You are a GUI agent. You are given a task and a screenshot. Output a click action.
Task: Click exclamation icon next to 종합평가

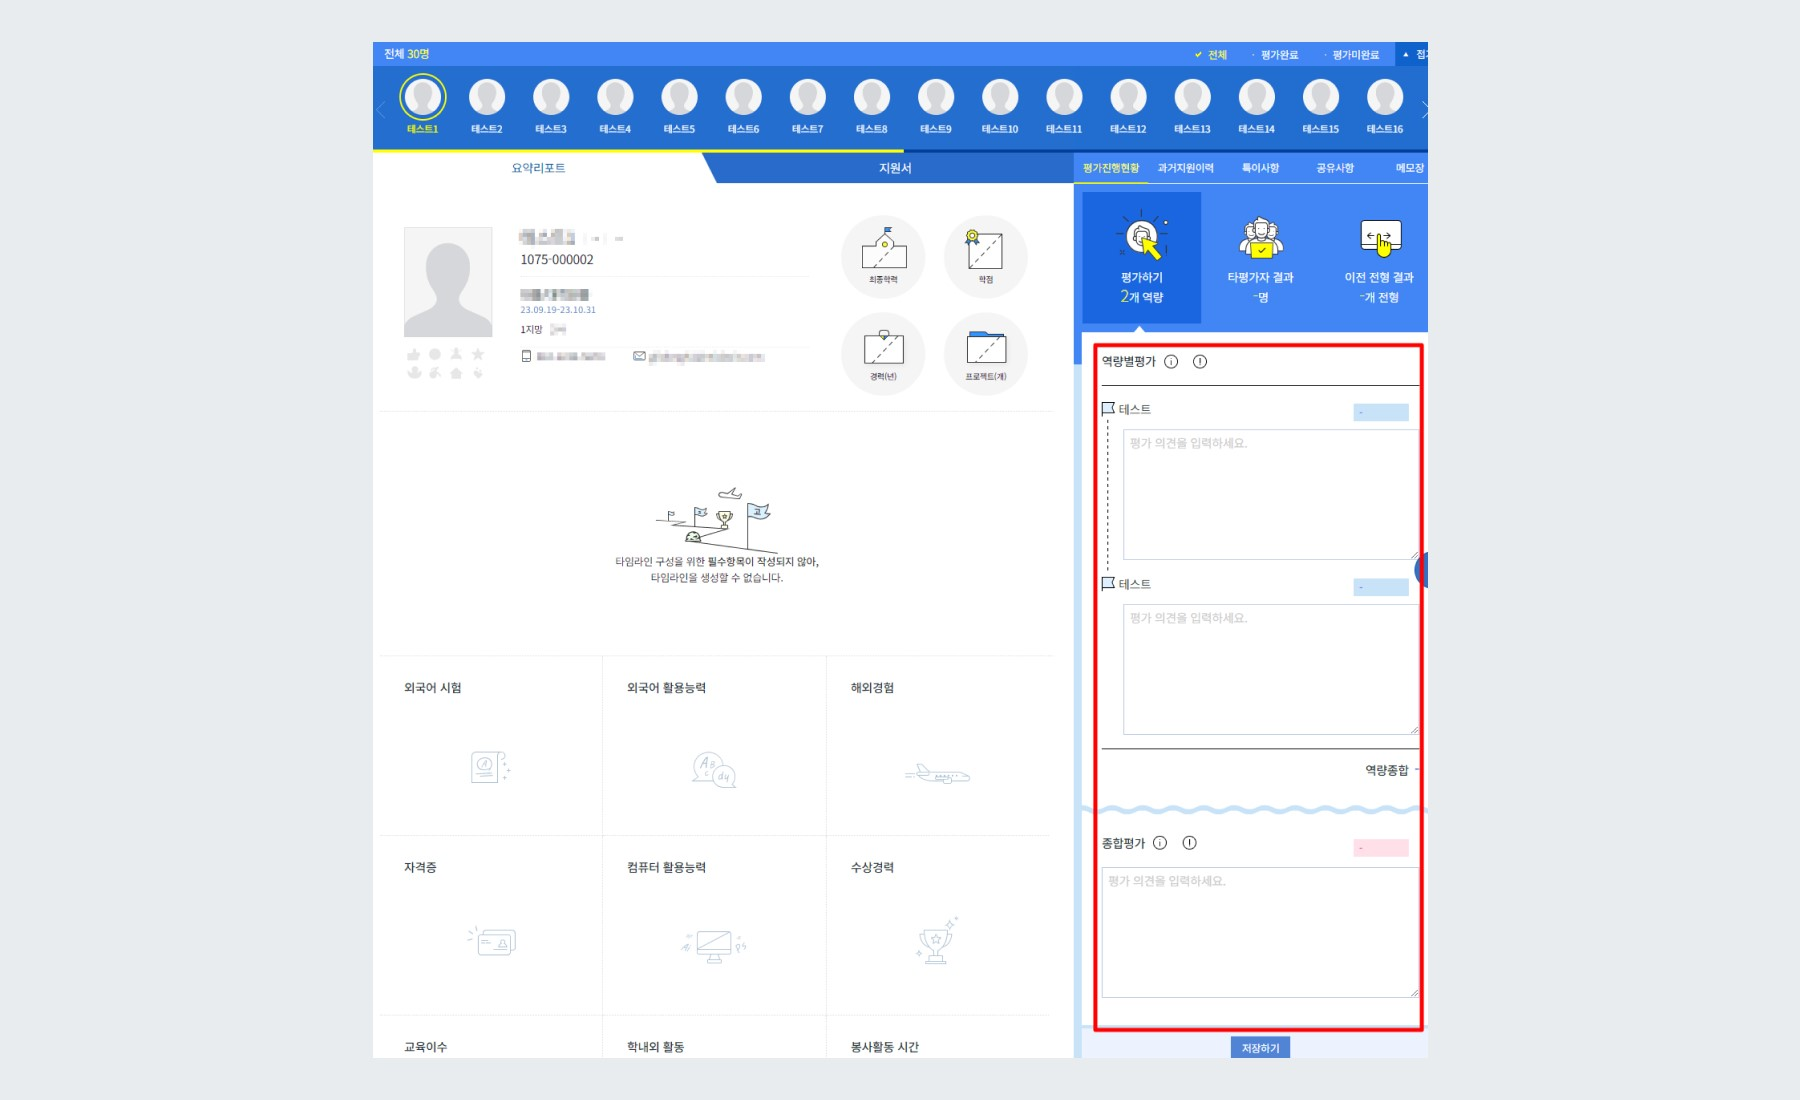(1189, 843)
